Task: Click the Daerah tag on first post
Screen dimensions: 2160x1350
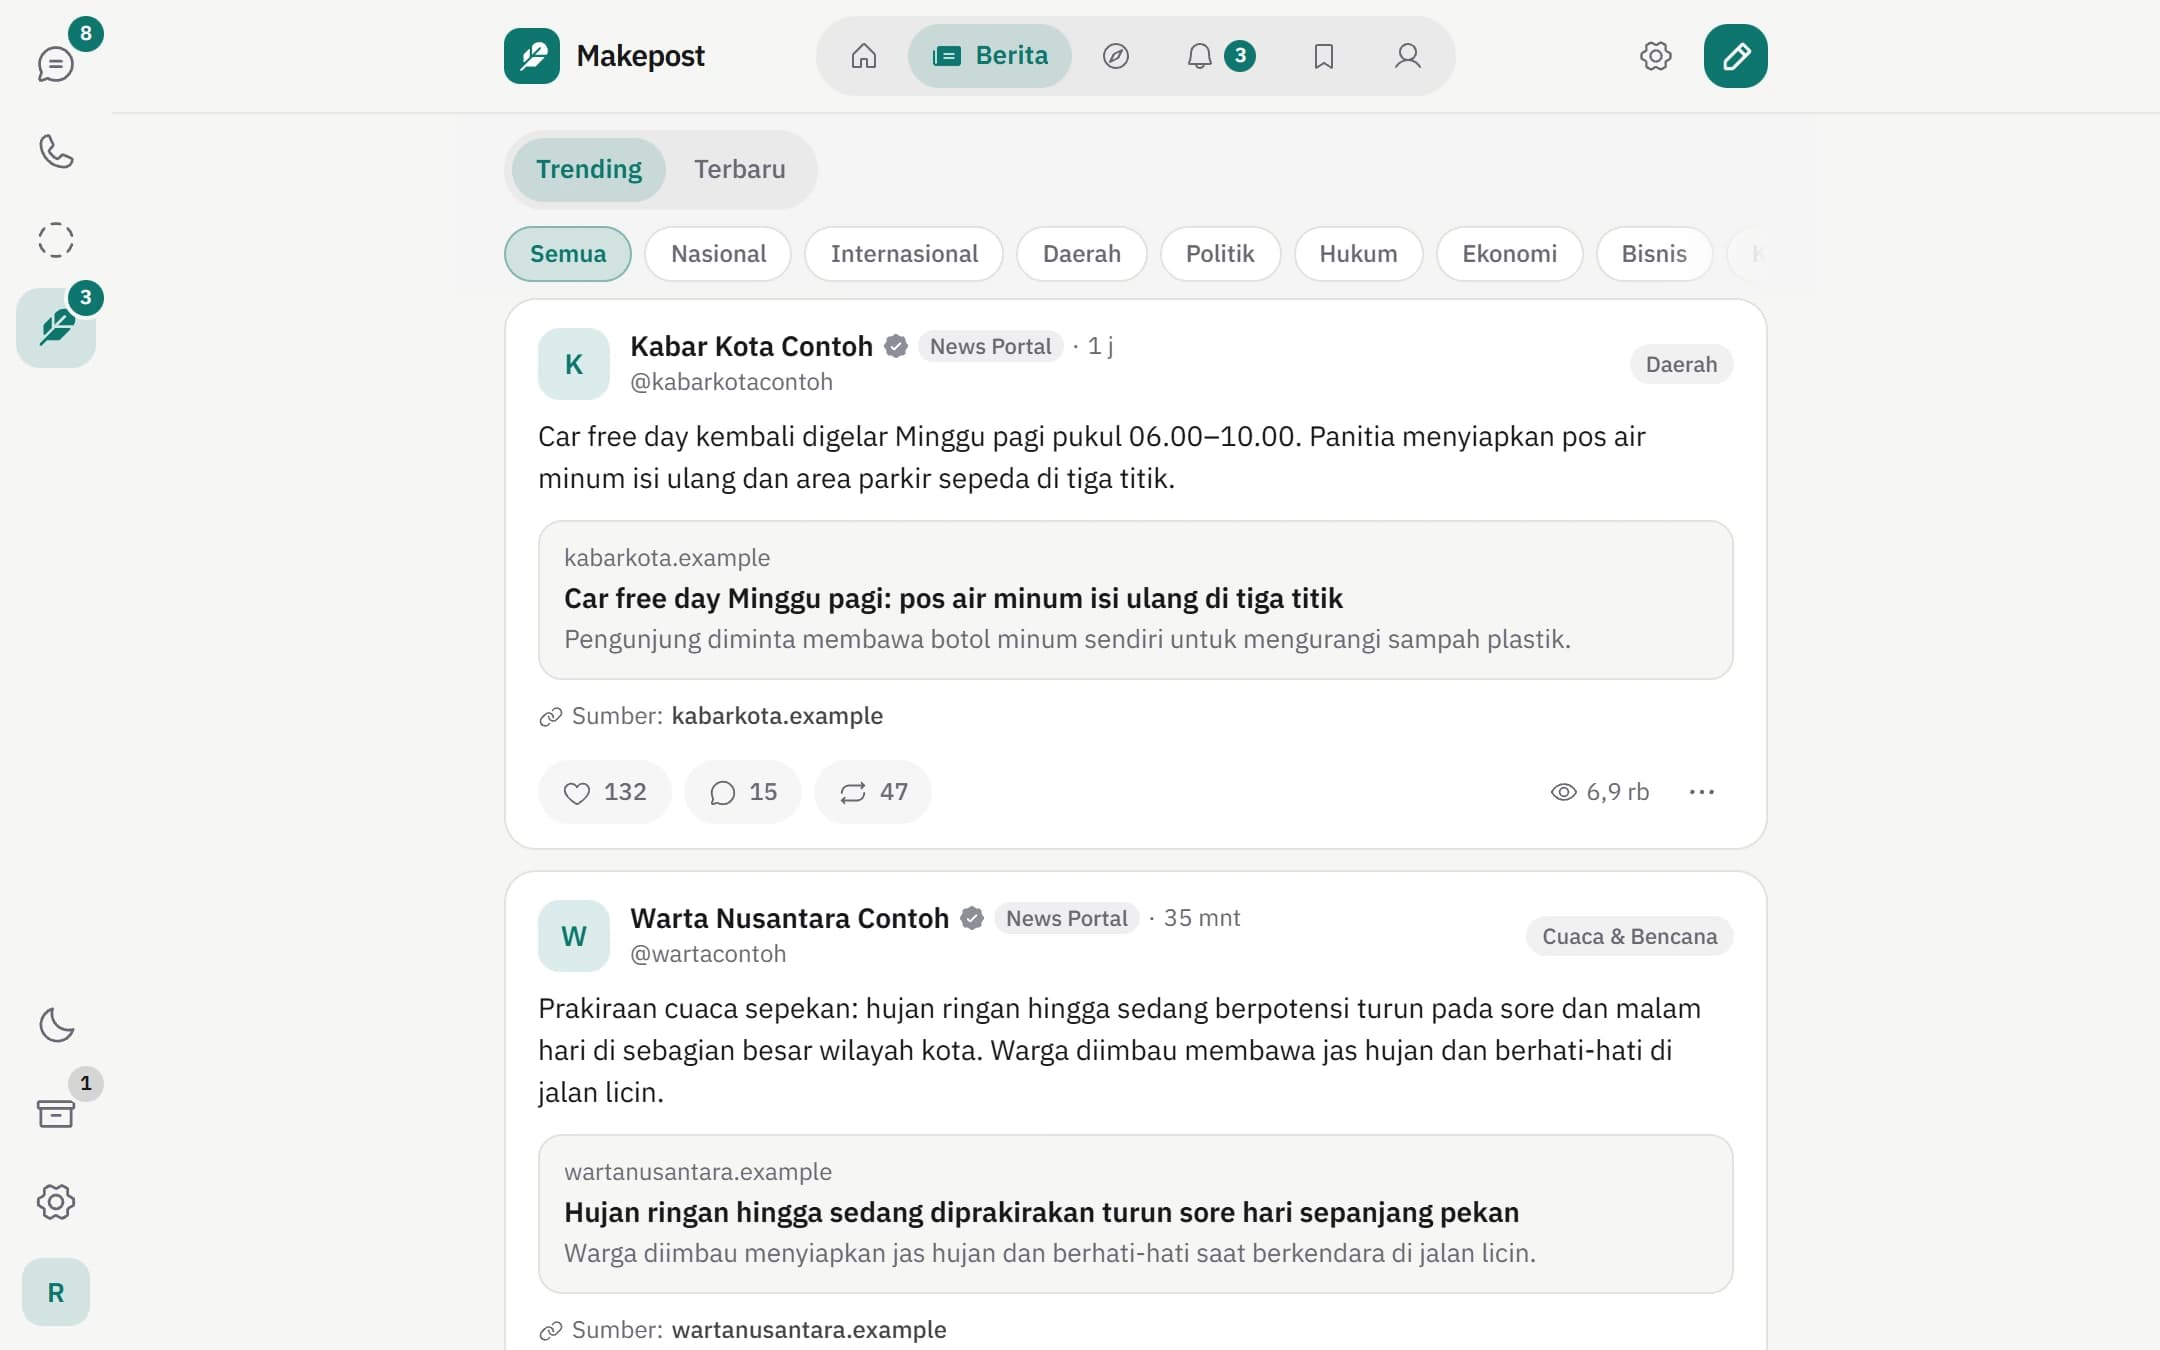Action: coord(1682,364)
